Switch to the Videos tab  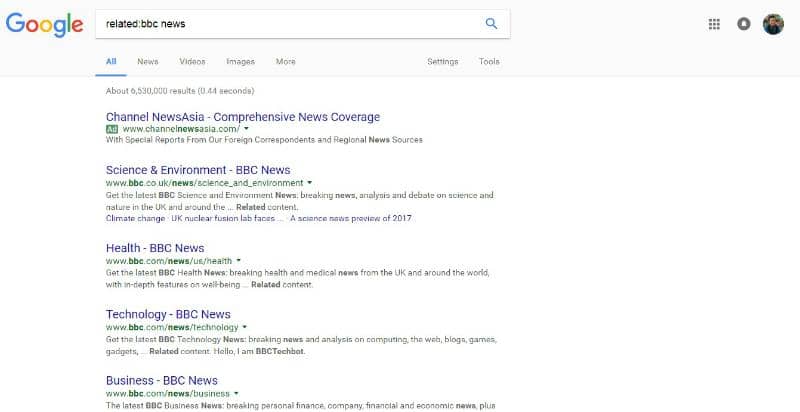tap(192, 62)
